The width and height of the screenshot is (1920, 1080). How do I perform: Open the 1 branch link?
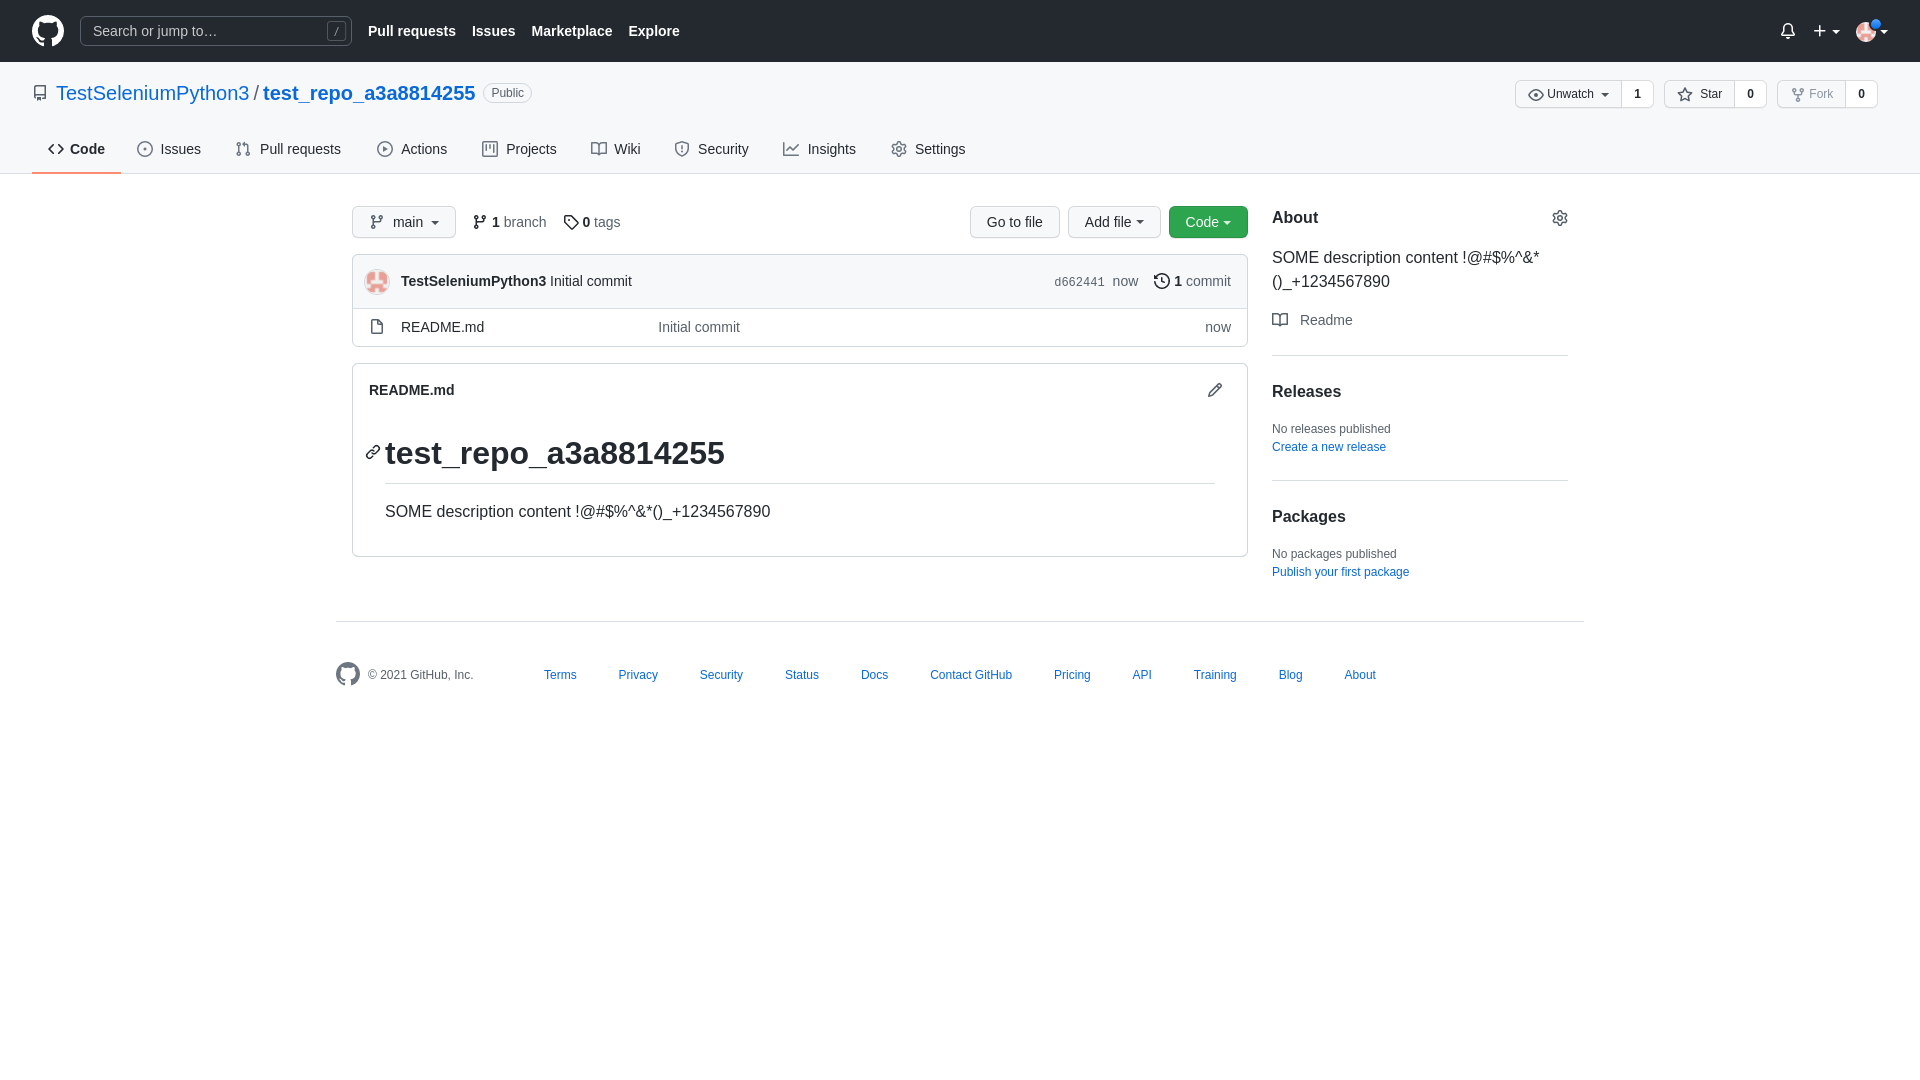pyautogui.click(x=509, y=222)
